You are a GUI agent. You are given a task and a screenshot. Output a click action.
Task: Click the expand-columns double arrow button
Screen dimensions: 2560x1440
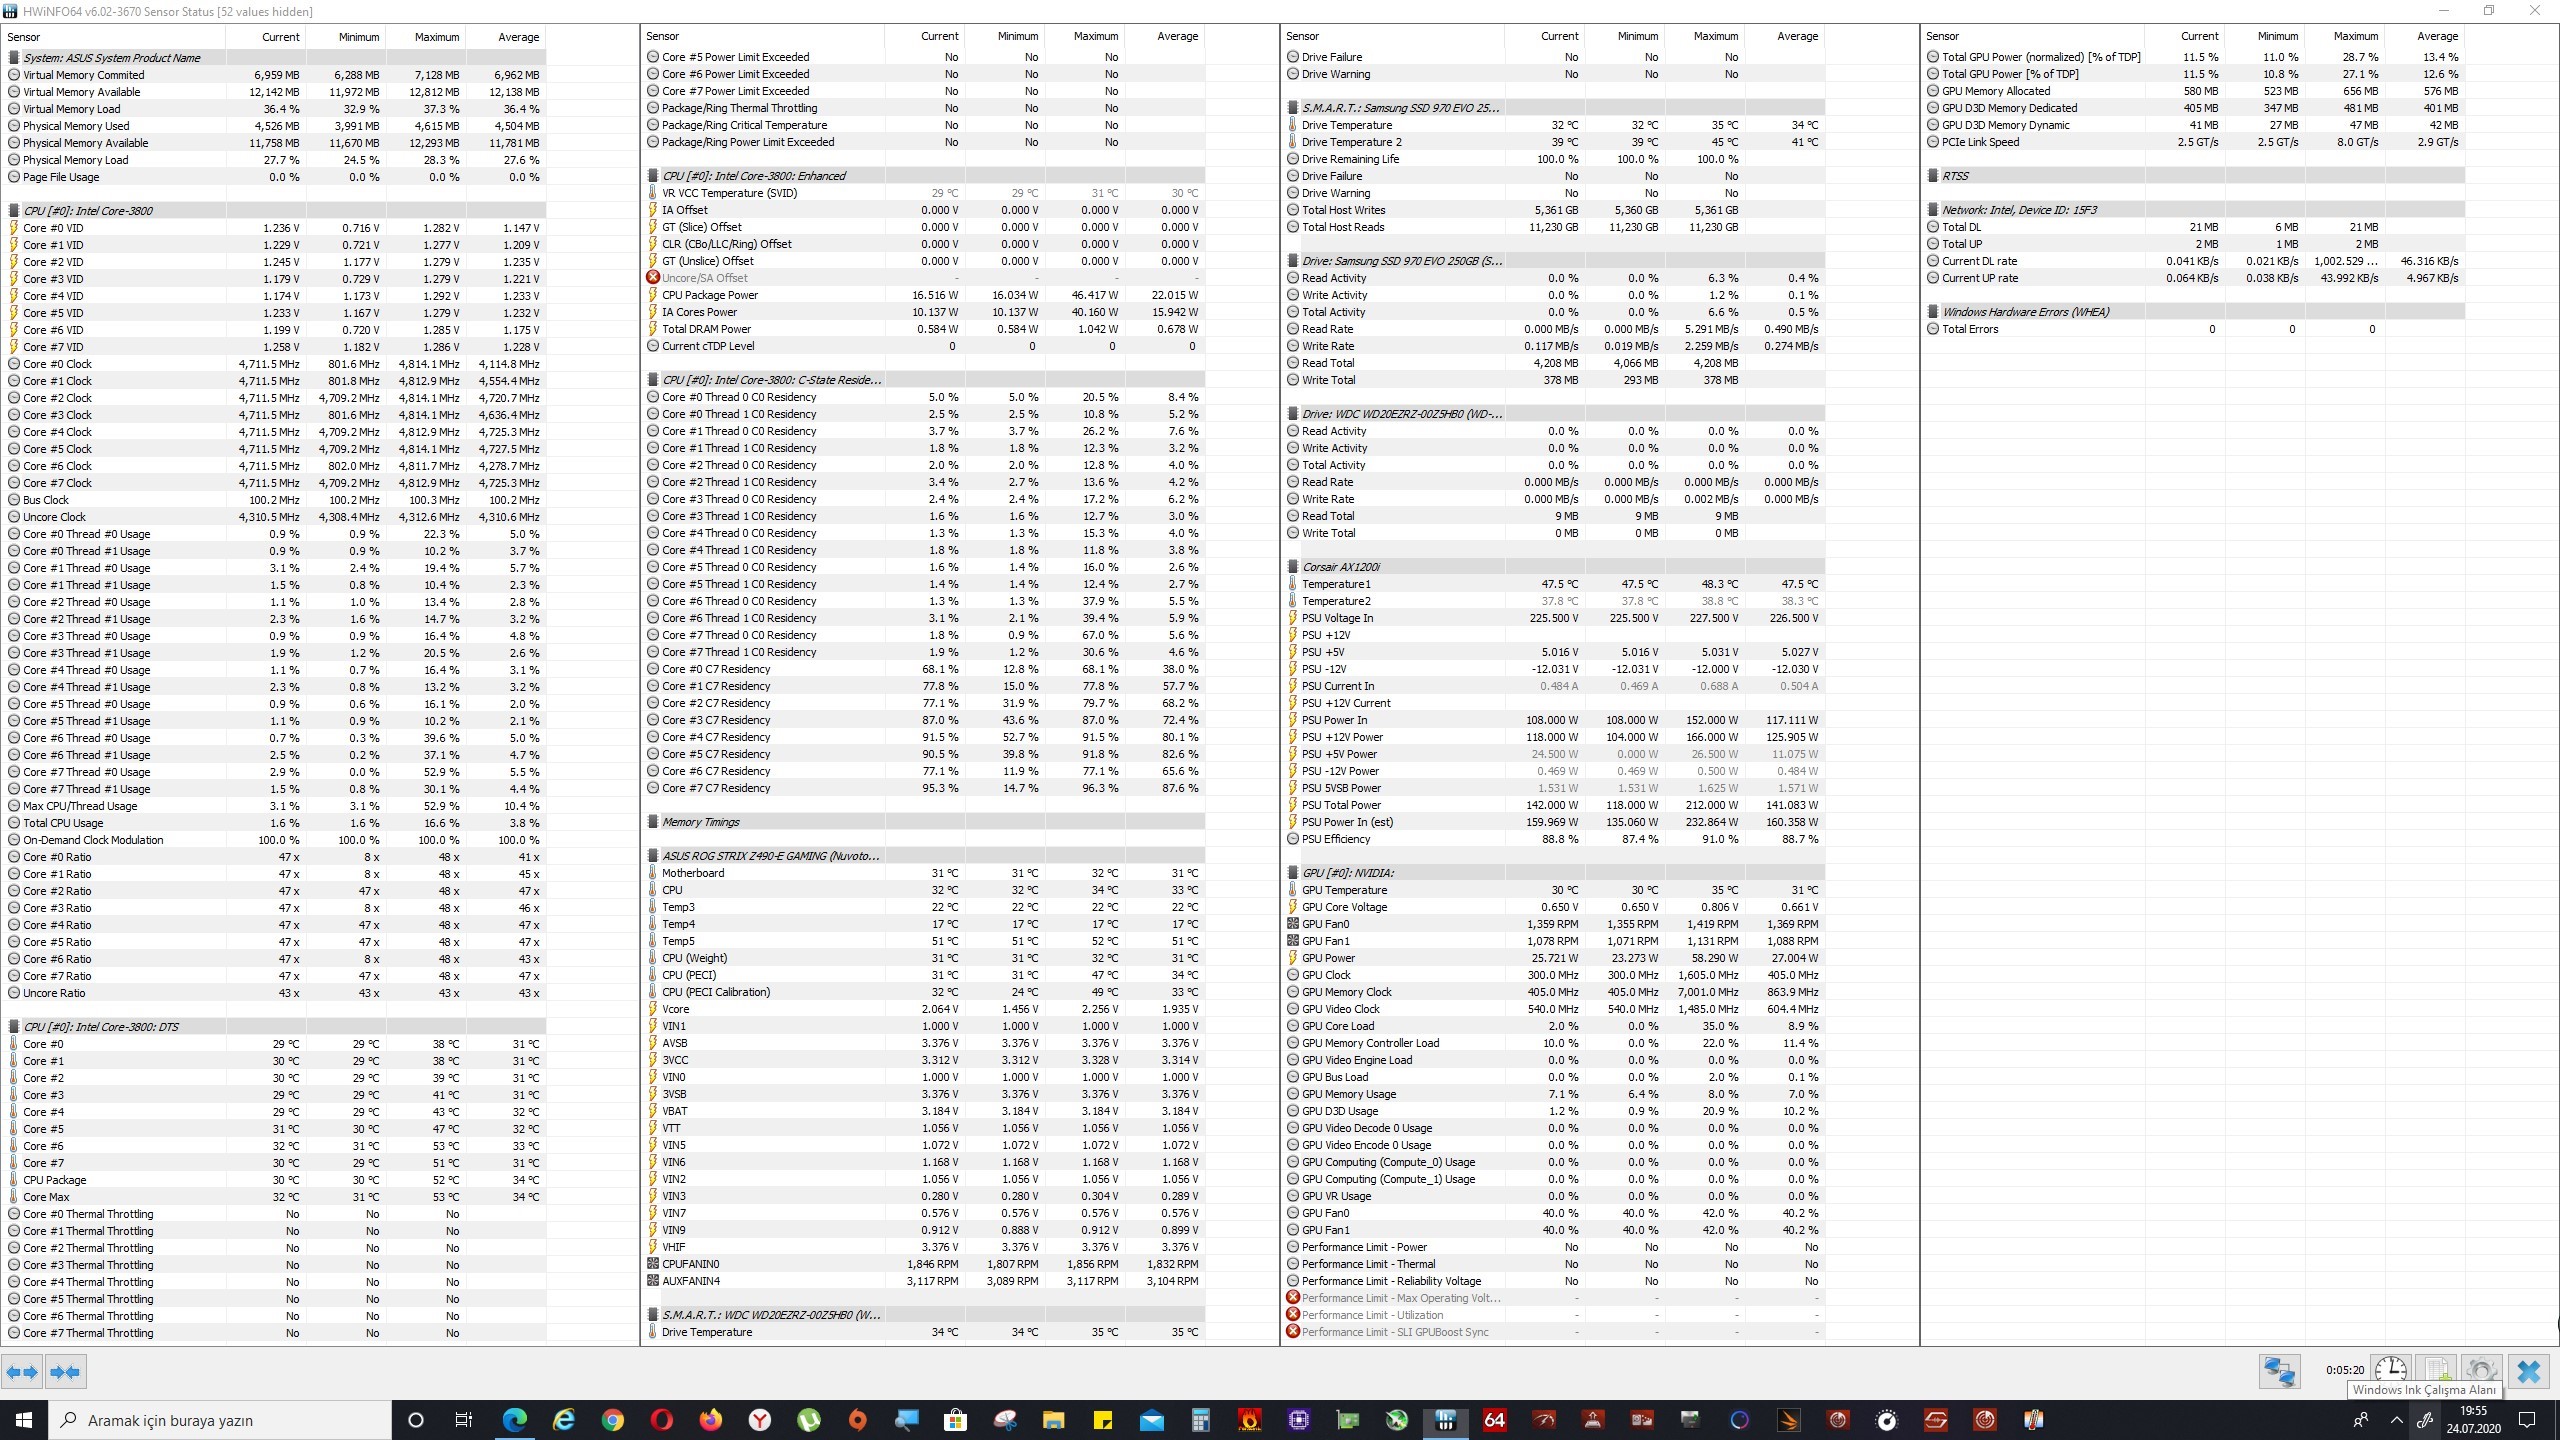point(22,1372)
